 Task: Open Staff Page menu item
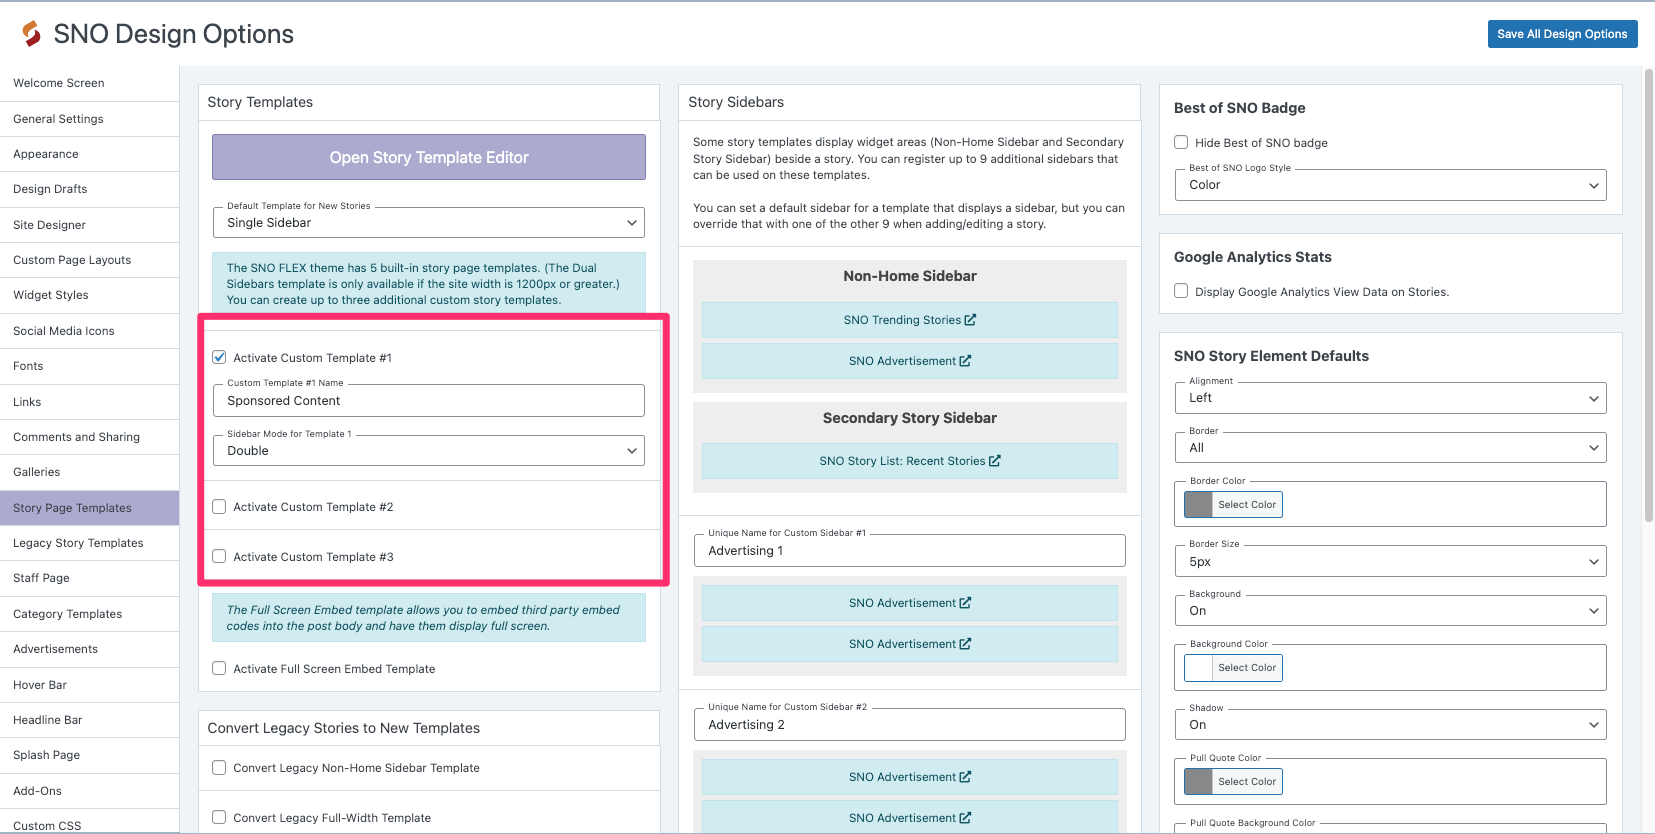(89, 578)
